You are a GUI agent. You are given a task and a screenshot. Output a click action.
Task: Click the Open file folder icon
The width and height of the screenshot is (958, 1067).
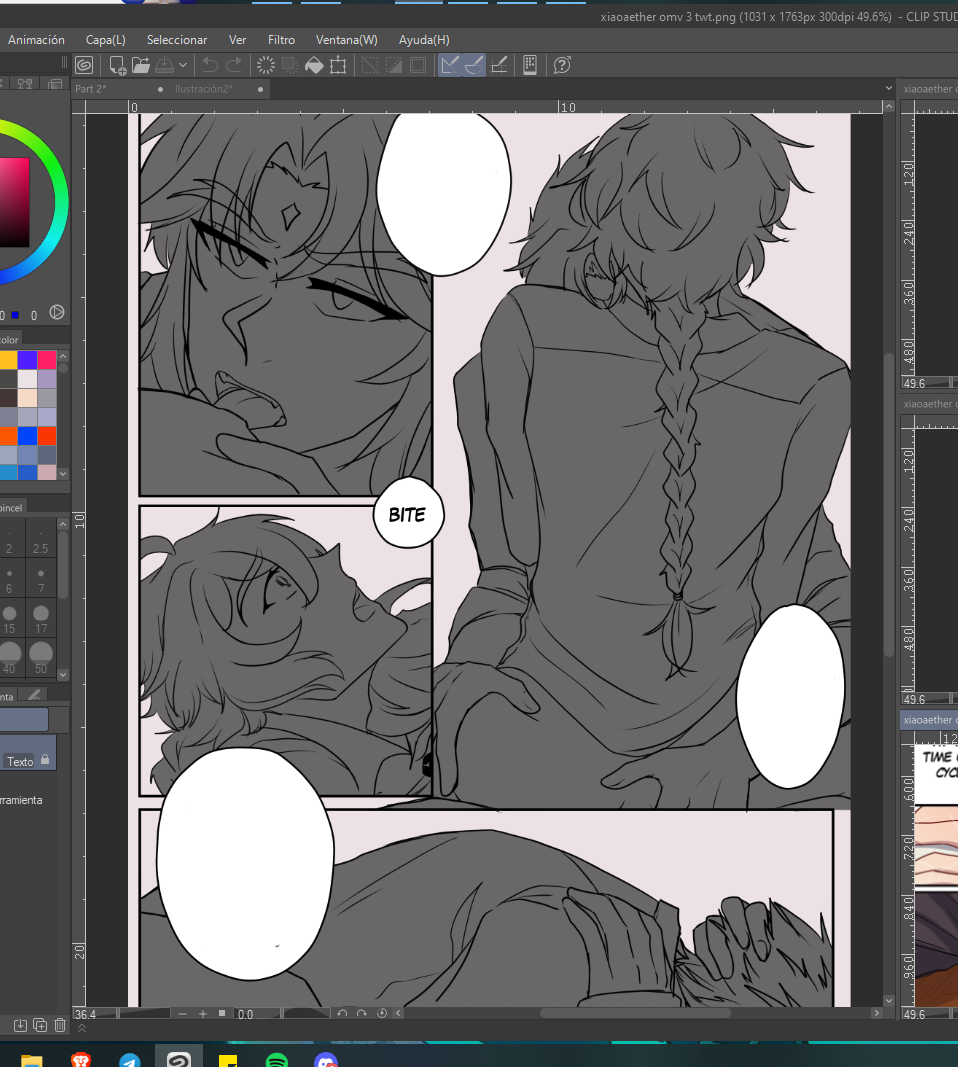tap(141, 65)
